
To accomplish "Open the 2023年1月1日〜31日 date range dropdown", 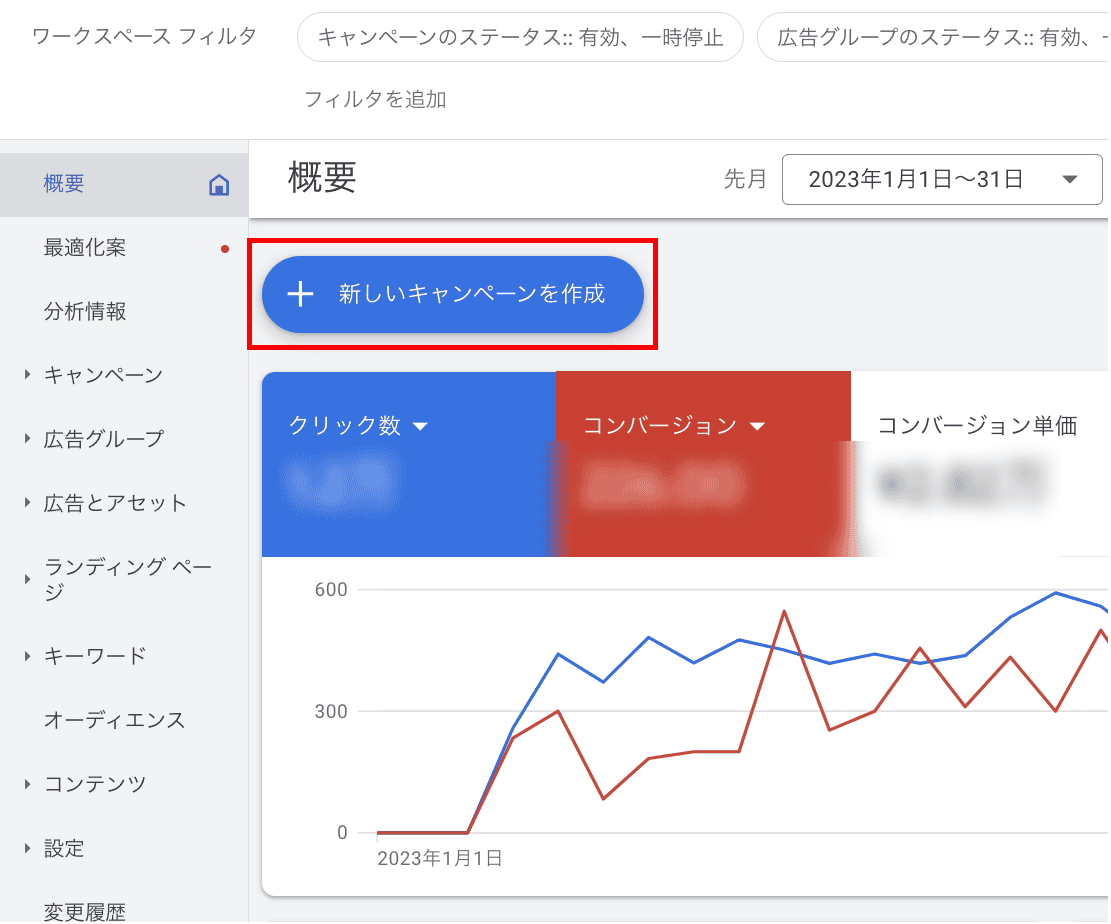I will pyautogui.click(x=942, y=180).
